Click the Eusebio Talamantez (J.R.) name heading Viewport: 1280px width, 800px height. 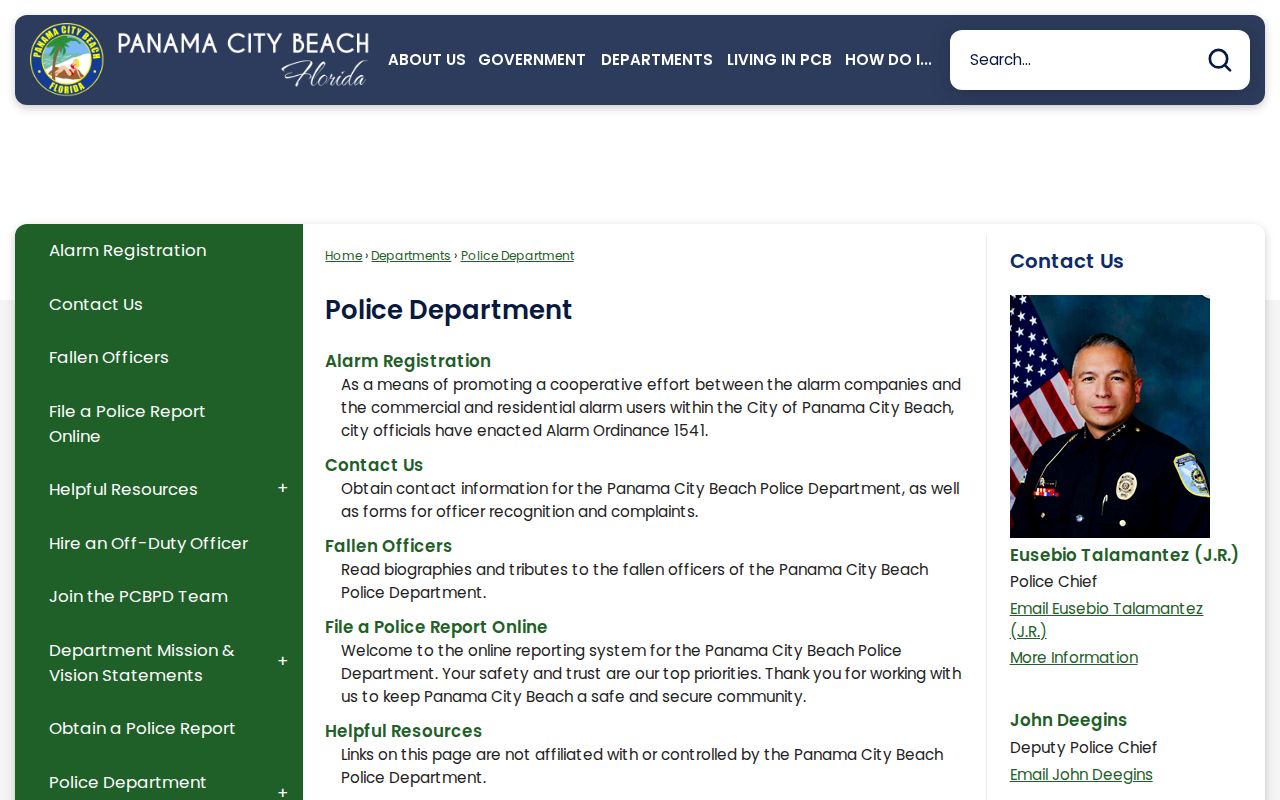[x=1124, y=554]
